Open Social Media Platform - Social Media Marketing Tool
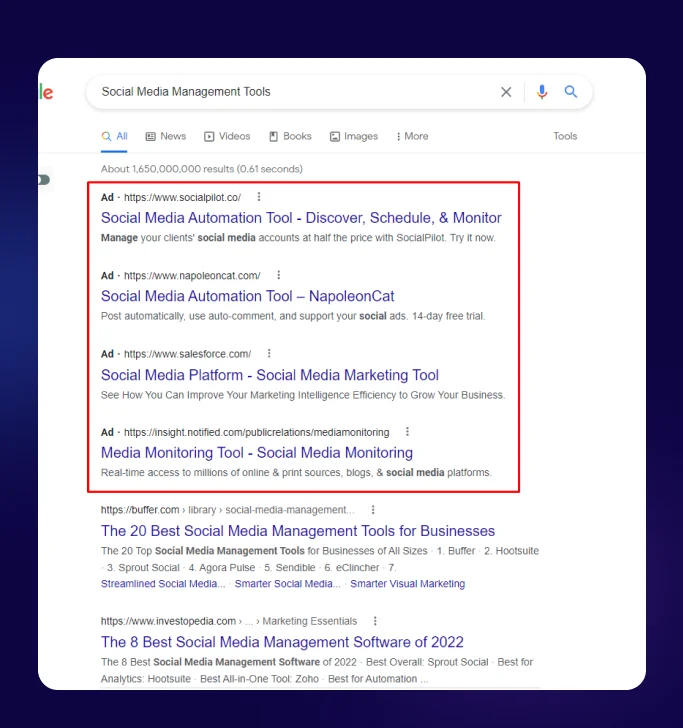683x728 pixels. 270,375
